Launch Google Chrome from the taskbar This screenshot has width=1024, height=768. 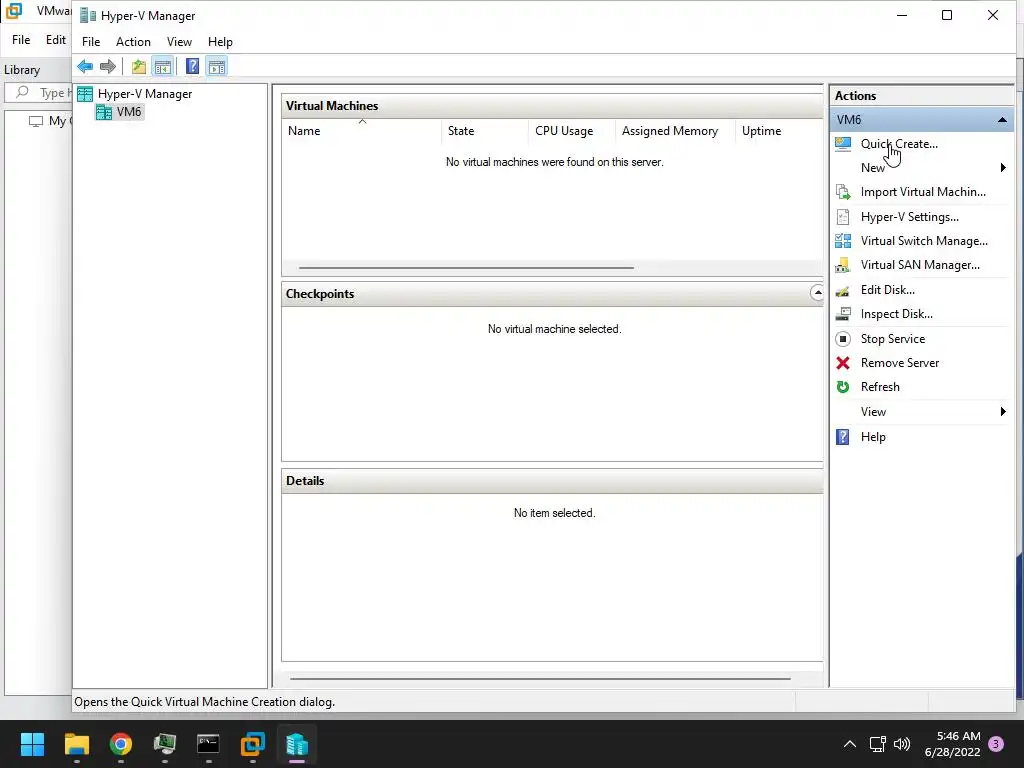coord(121,744)
